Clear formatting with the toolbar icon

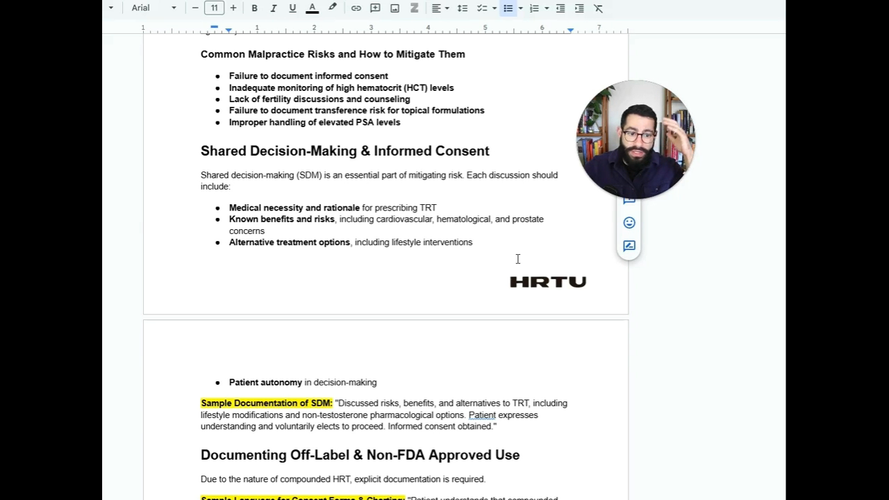pyautogui.click(x=598, y=8)
